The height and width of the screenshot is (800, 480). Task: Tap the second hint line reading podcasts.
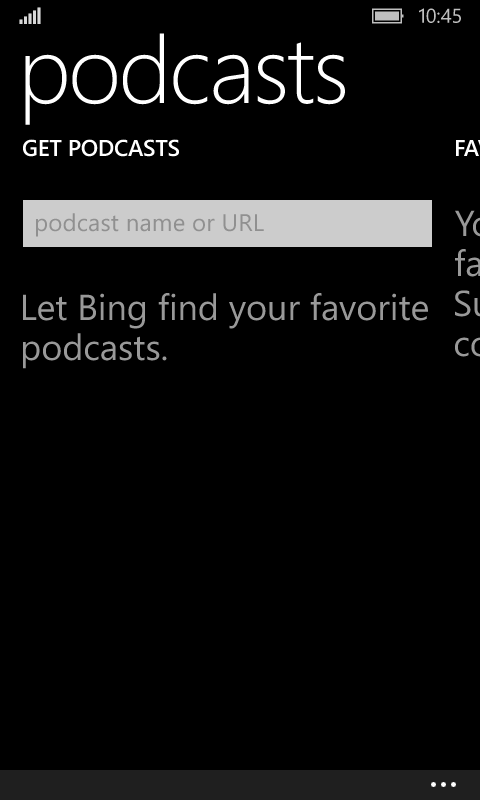tap(95, 350)
